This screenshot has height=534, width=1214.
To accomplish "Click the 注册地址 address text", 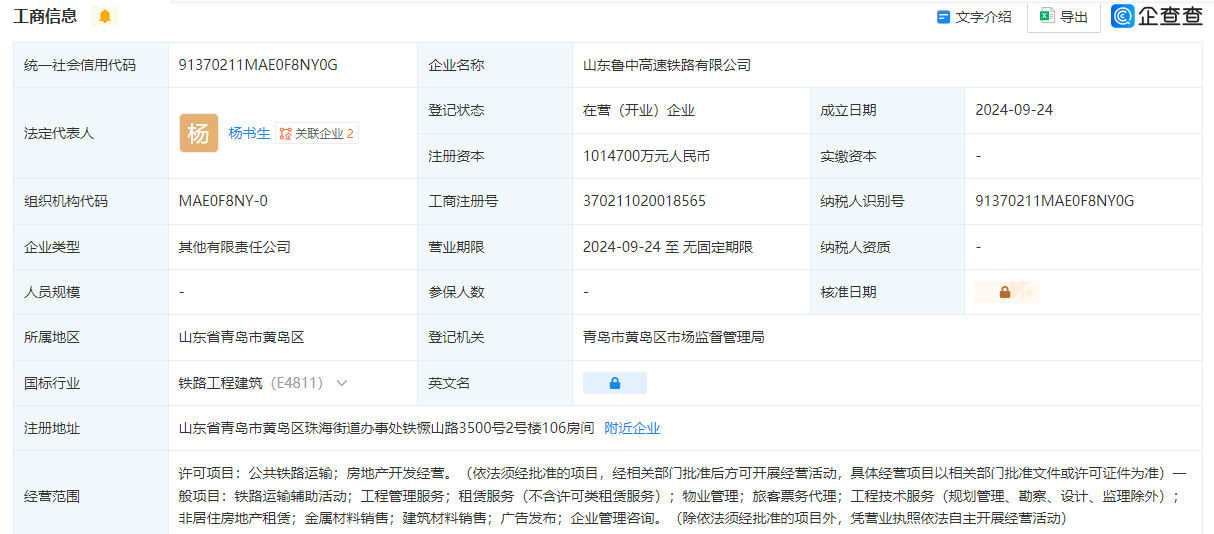I will click(x=386, y=428).
